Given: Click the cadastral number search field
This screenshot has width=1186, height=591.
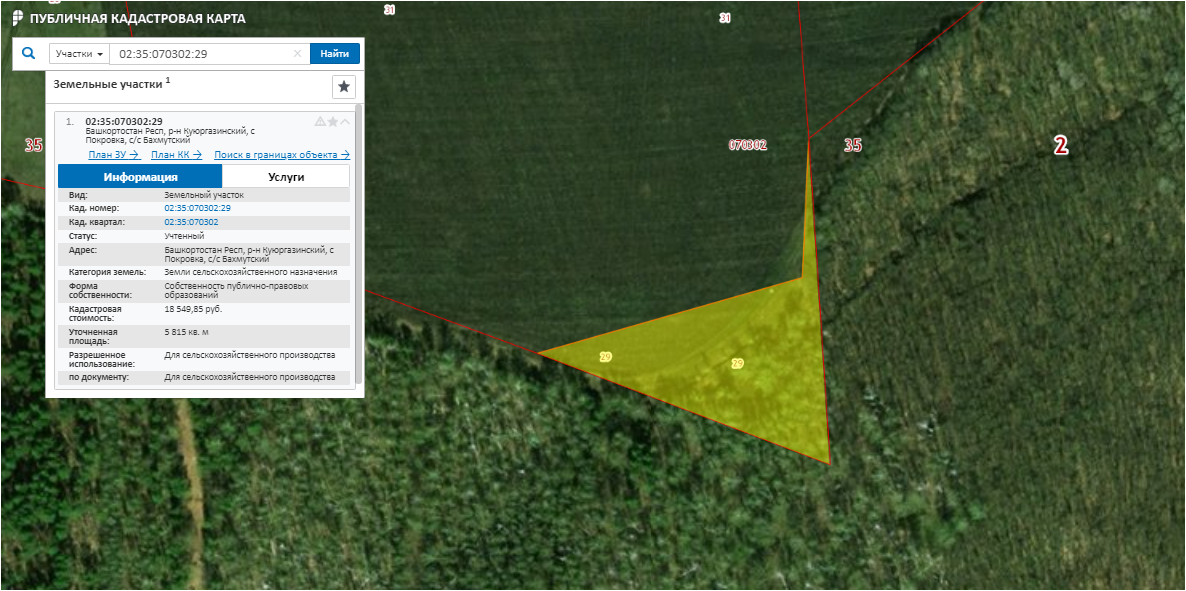Looking at the screenshot, I should click(x=200, y=54).
